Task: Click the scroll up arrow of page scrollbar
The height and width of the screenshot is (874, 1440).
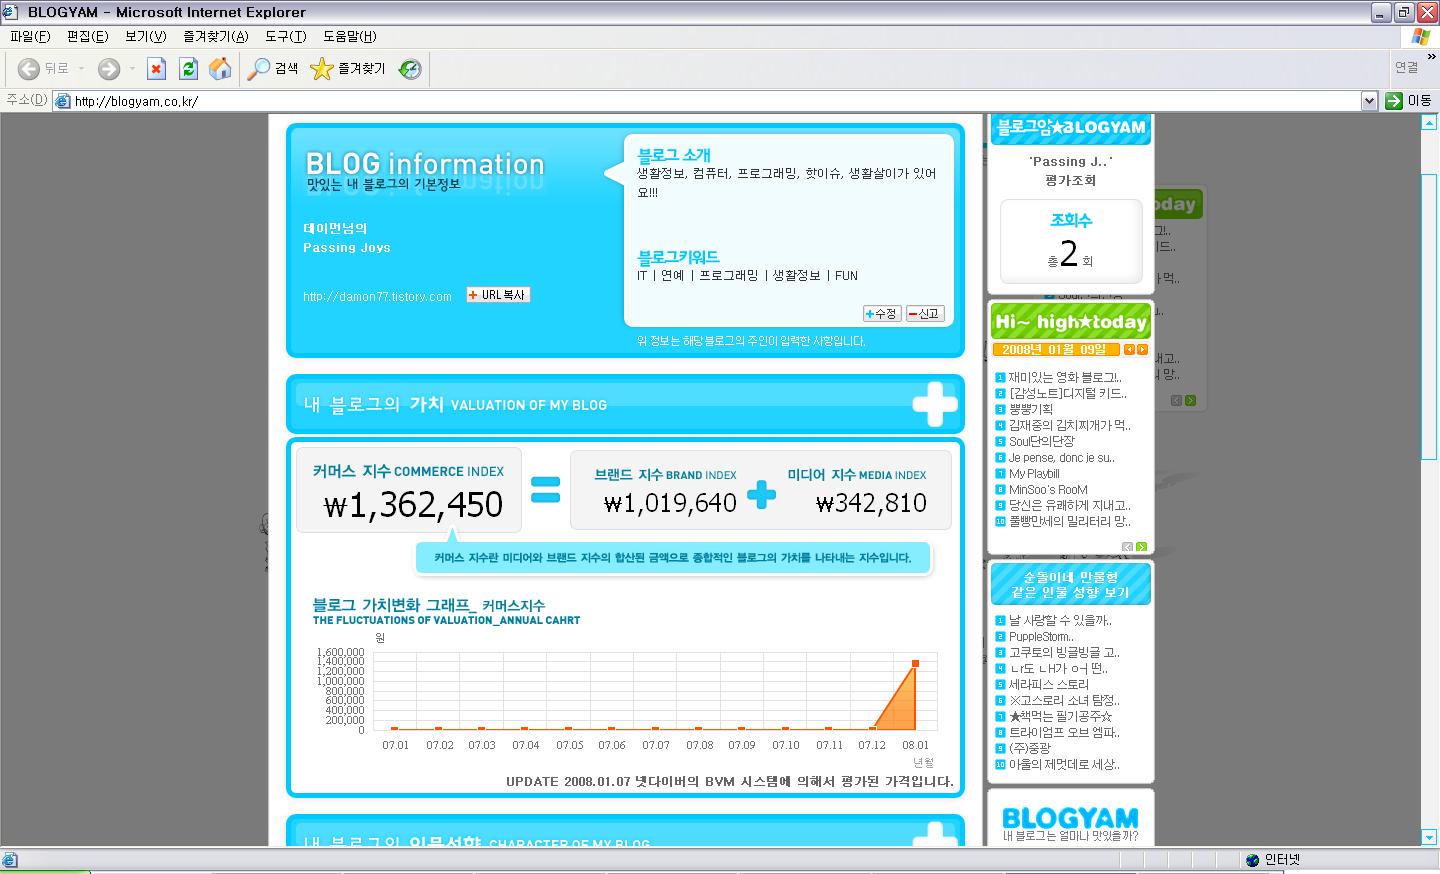Action: pyautogui.click(x=1430, y=121)
